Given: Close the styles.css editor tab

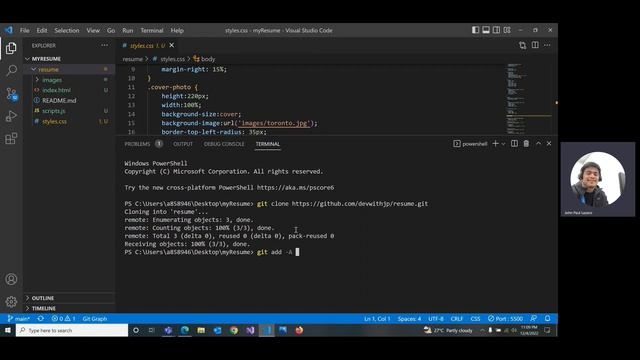Looking at the screenshot, I should coord(171,45).
